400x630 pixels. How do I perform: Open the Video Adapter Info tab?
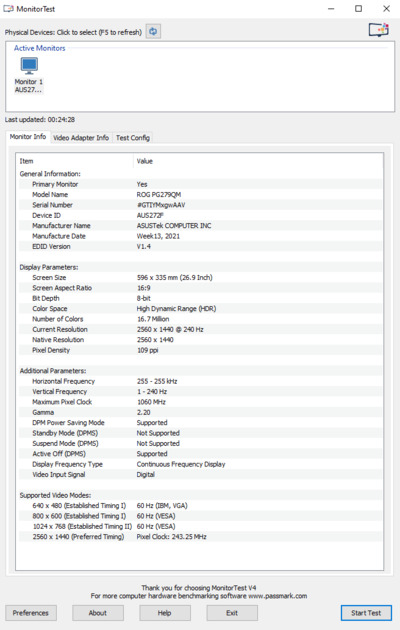coord(81,138)
